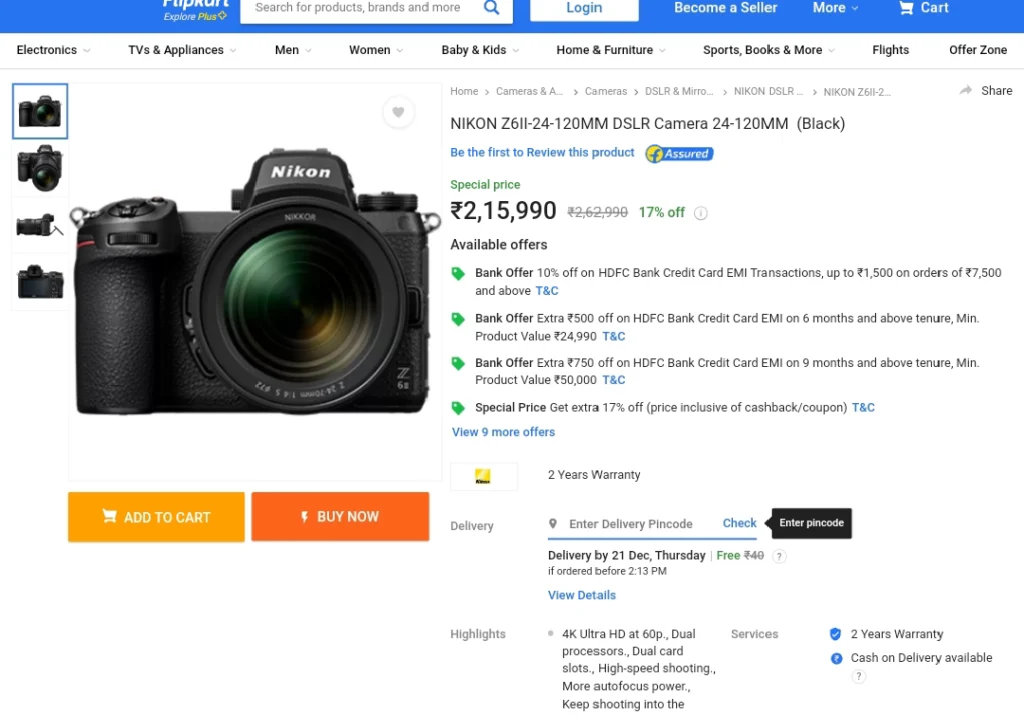Screen dimensions: 1024x715
Task: Click the Enter Delivery Pincode field
Action: coord(630,524)
